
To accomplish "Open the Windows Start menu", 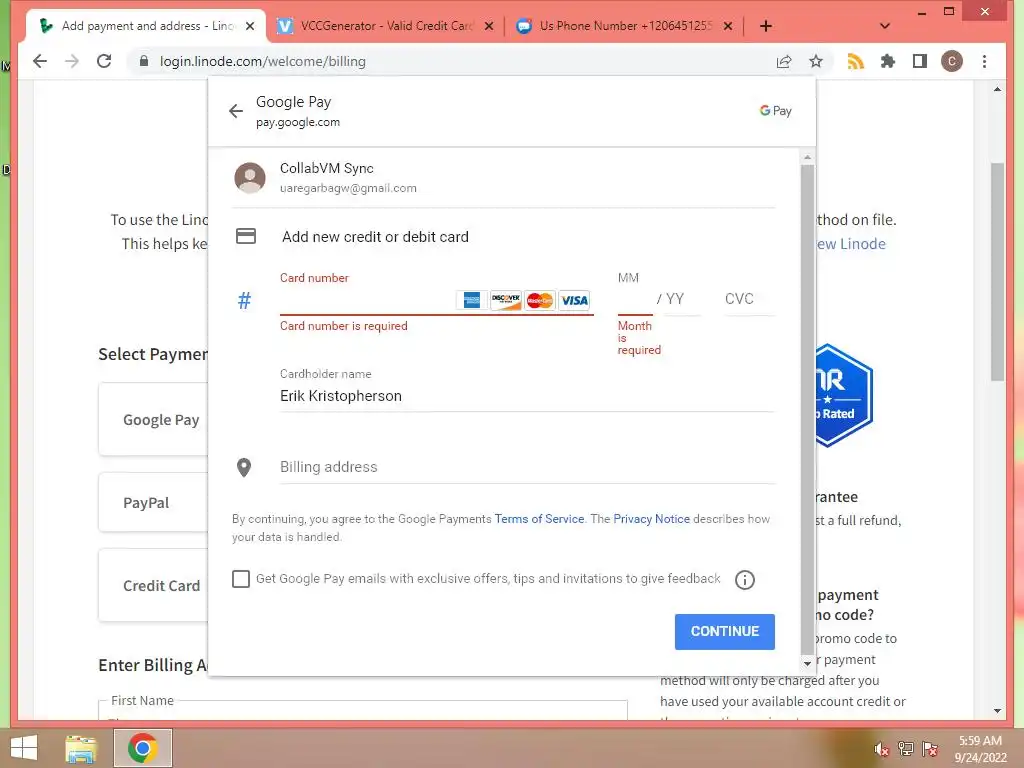I will (x=24, y=748).
